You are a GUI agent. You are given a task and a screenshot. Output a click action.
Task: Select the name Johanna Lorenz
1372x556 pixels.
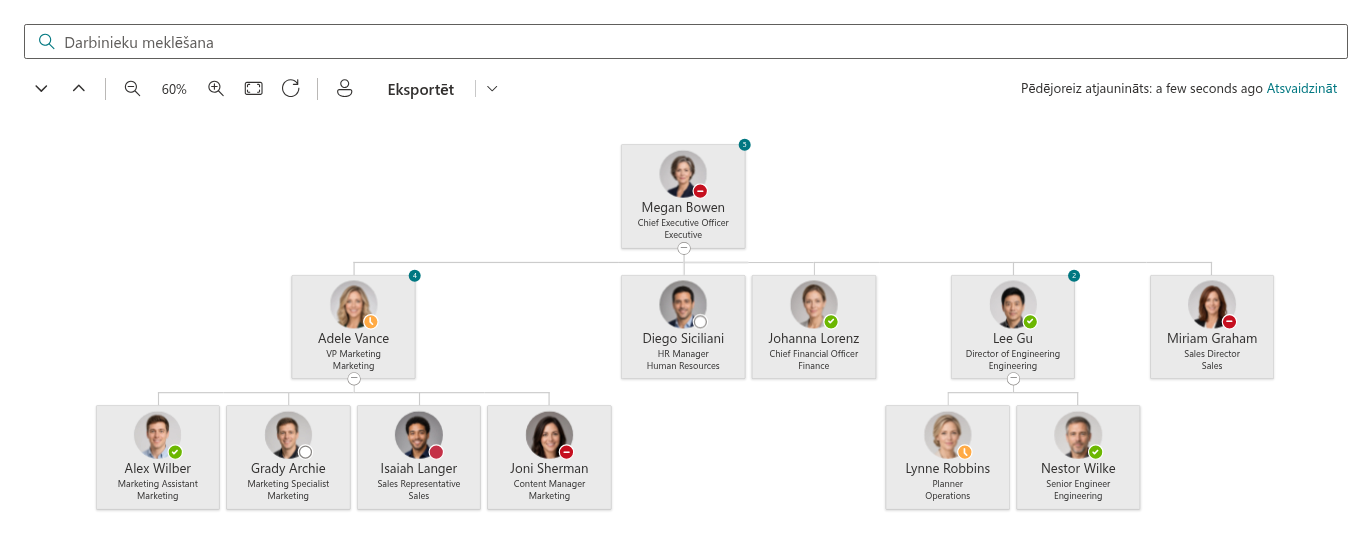814,338
